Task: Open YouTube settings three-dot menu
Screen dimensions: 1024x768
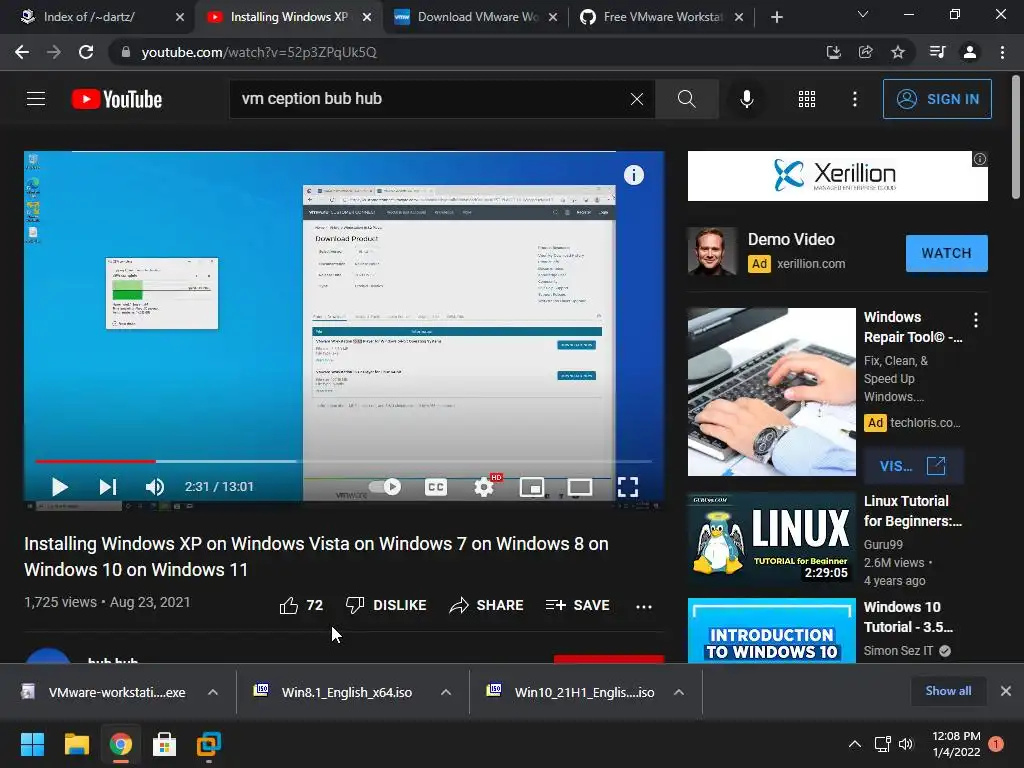Action: pyautogui.click(x=855, y=99)
